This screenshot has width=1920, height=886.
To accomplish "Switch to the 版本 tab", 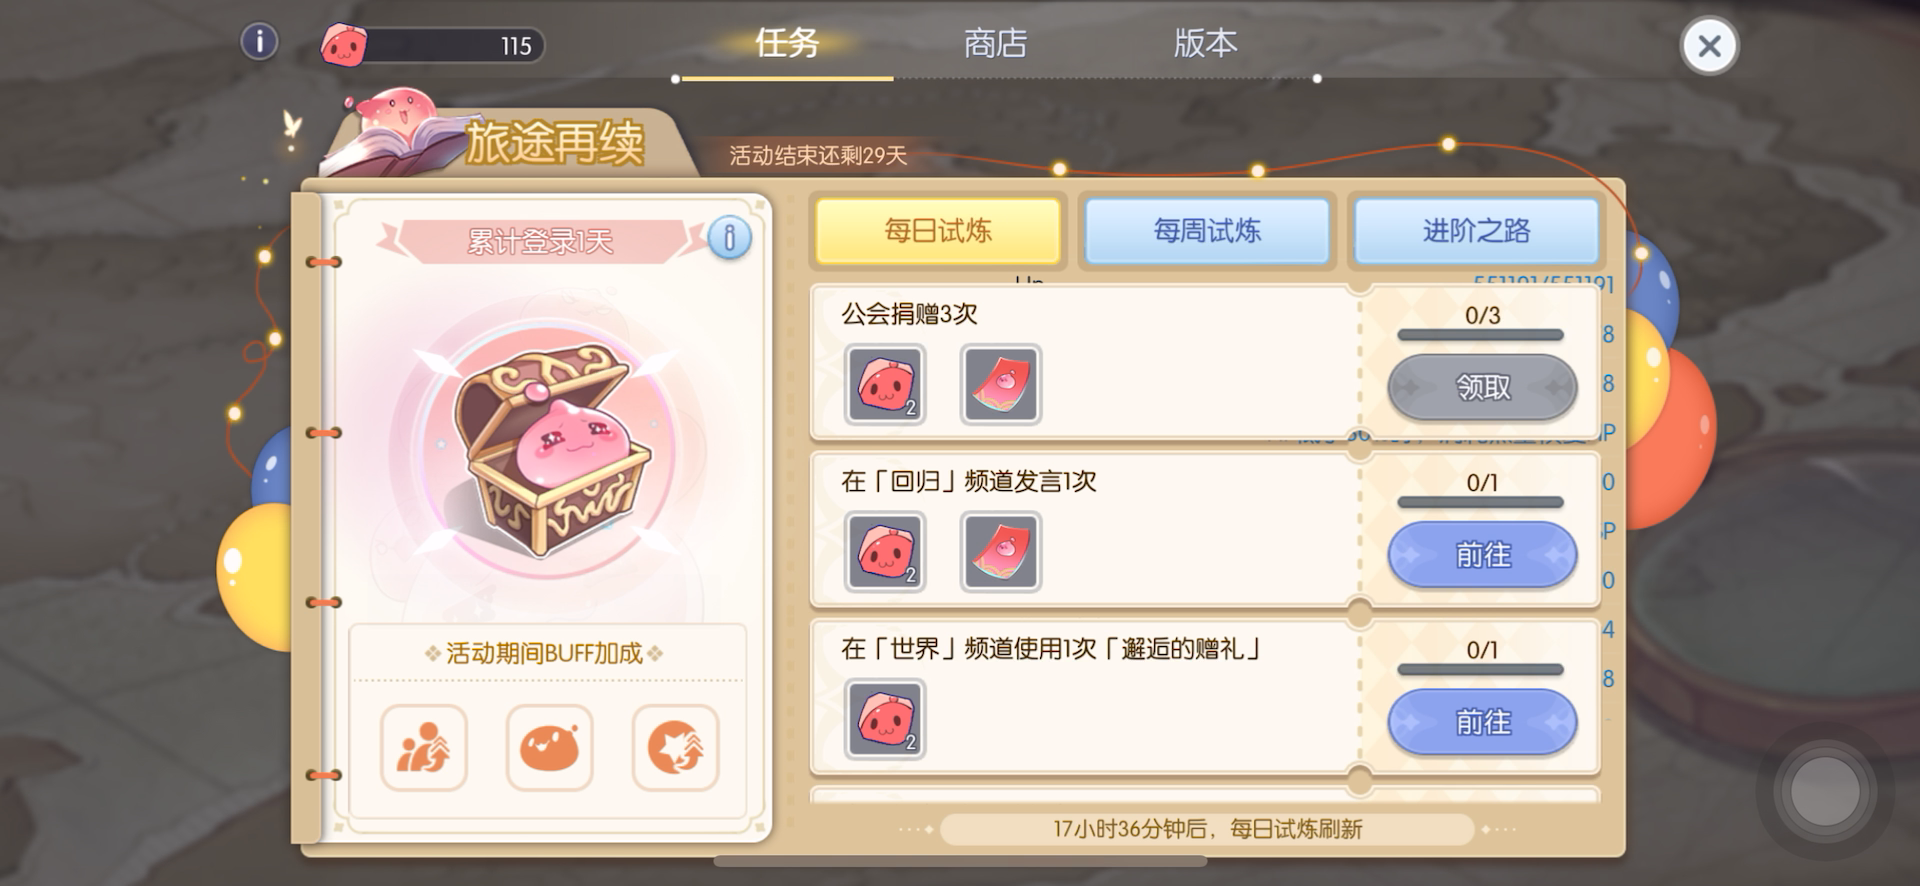I will [x=1205, y=43].
